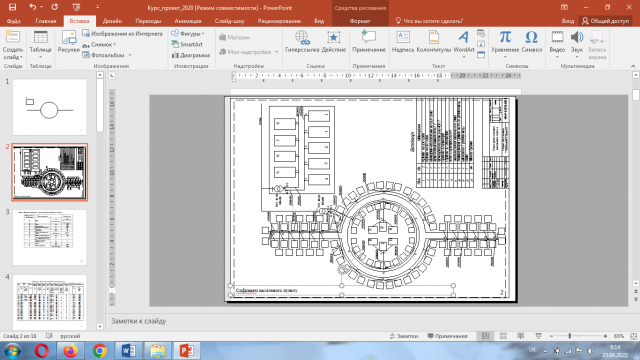Insert a picture with Рисунки
640x360 pixels.
coord(69,42)
